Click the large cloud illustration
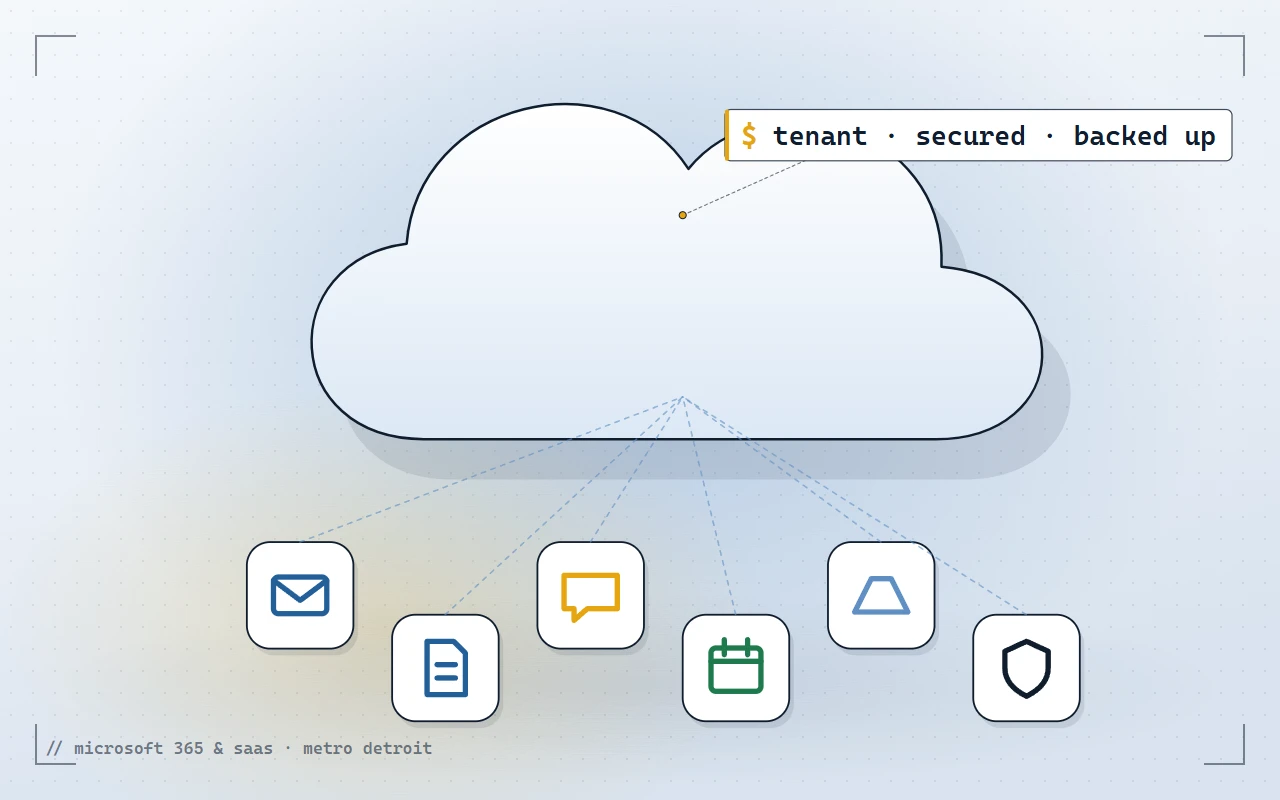The image size is (1280, 800). click(676, 271)
